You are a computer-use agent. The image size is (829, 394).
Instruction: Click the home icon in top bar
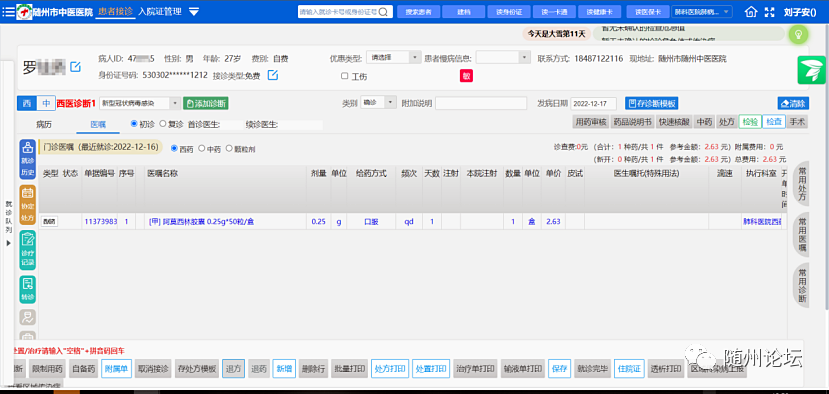pyautogui.click(x=751, y=12)
